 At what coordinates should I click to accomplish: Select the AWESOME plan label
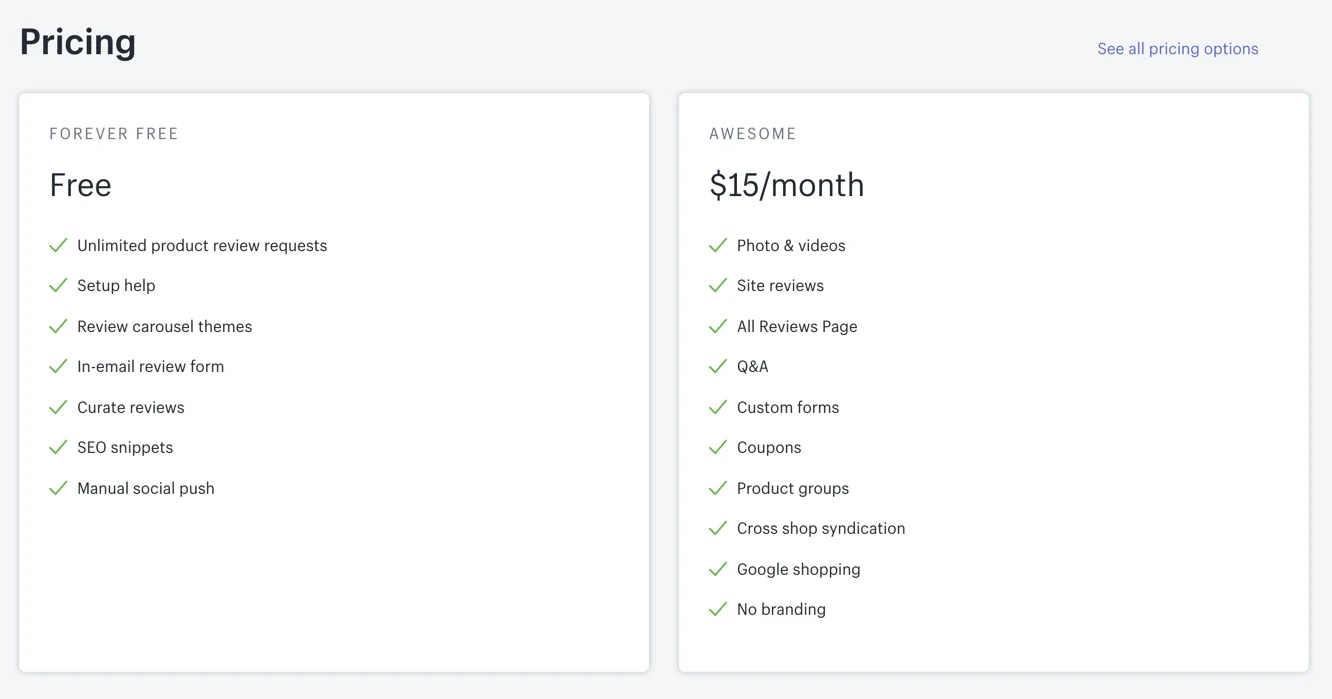pyautogui.click(x=753, y=134)
